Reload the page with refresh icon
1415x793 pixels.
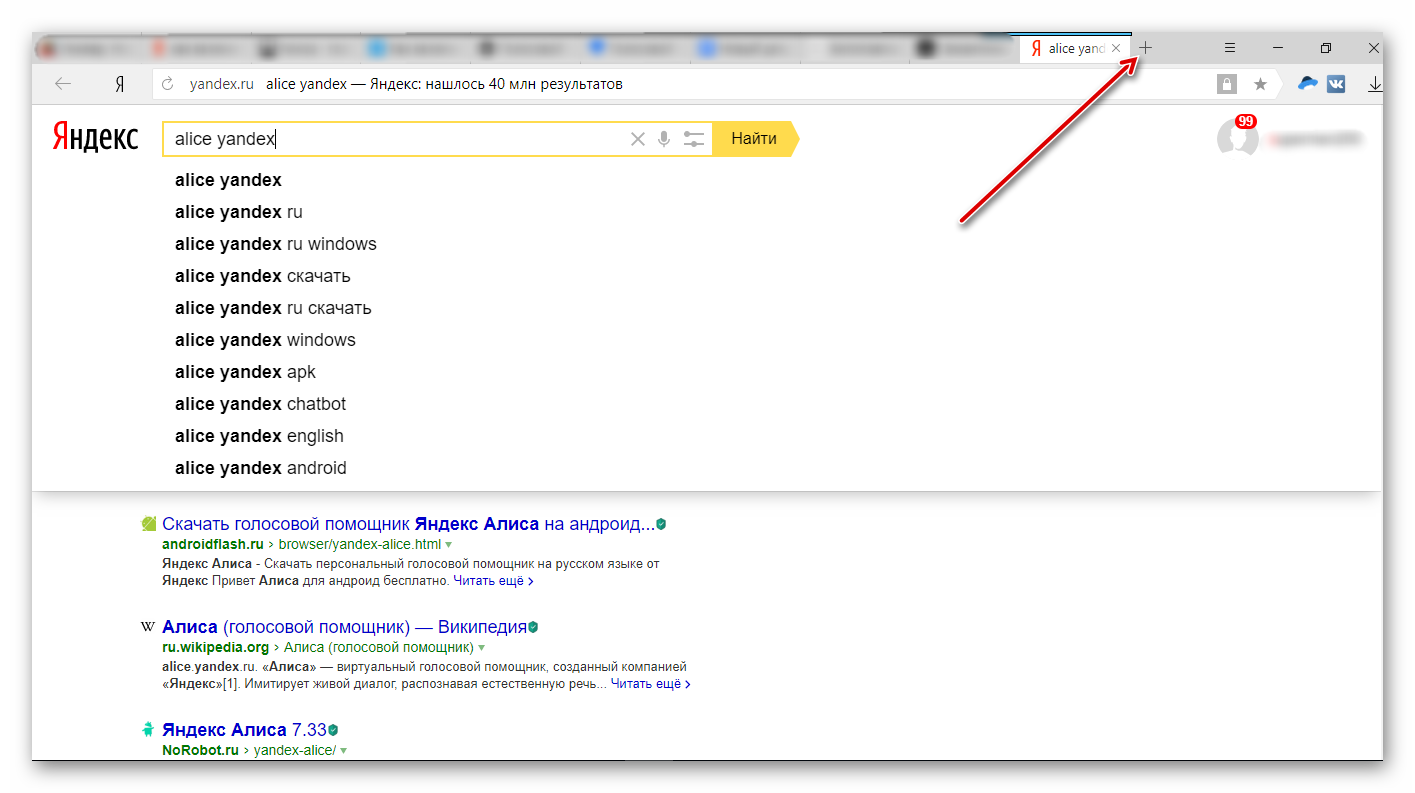pos(168,84)
